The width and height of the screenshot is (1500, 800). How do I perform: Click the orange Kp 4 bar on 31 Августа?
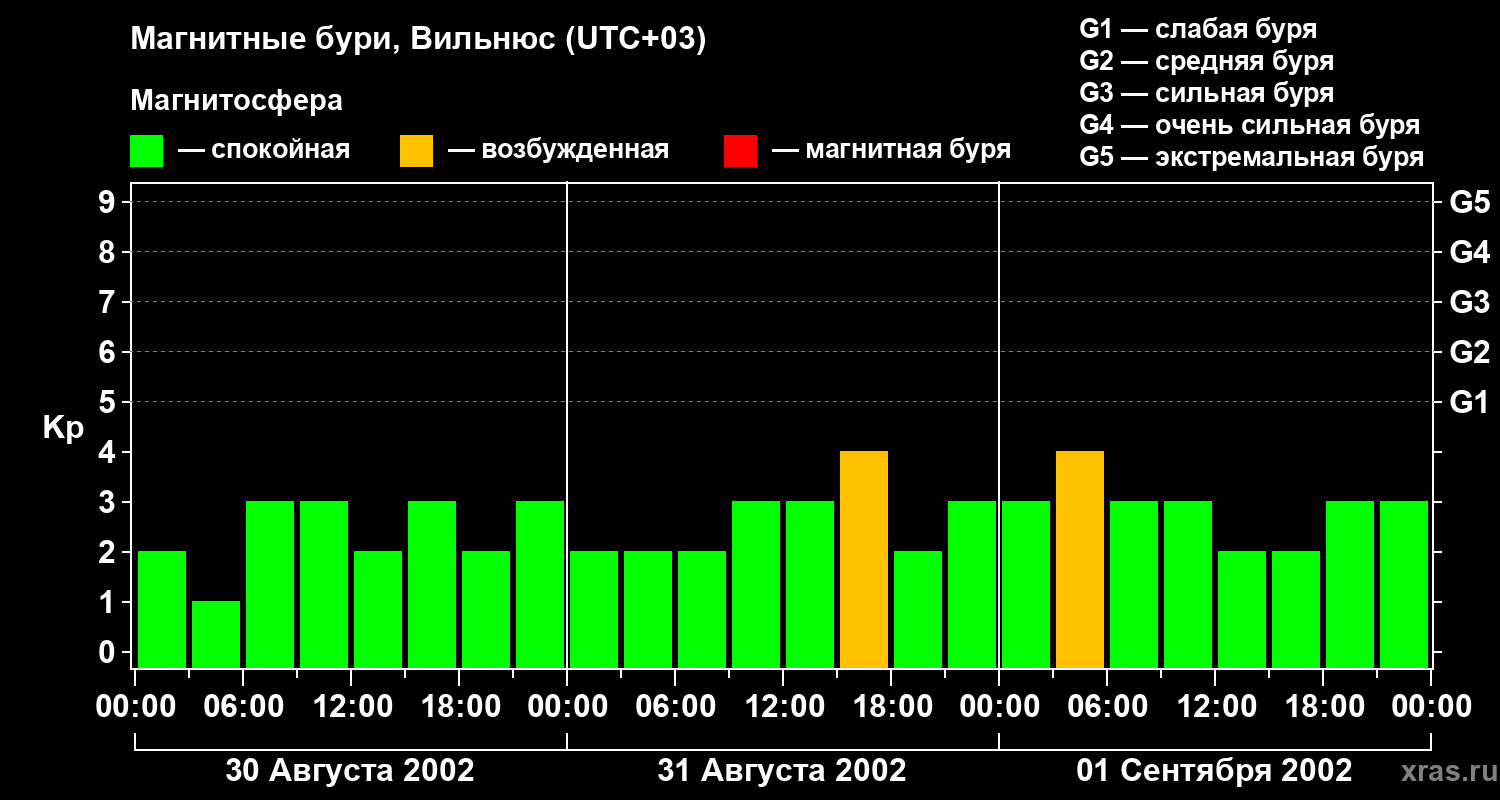click(x=864, y=559)
